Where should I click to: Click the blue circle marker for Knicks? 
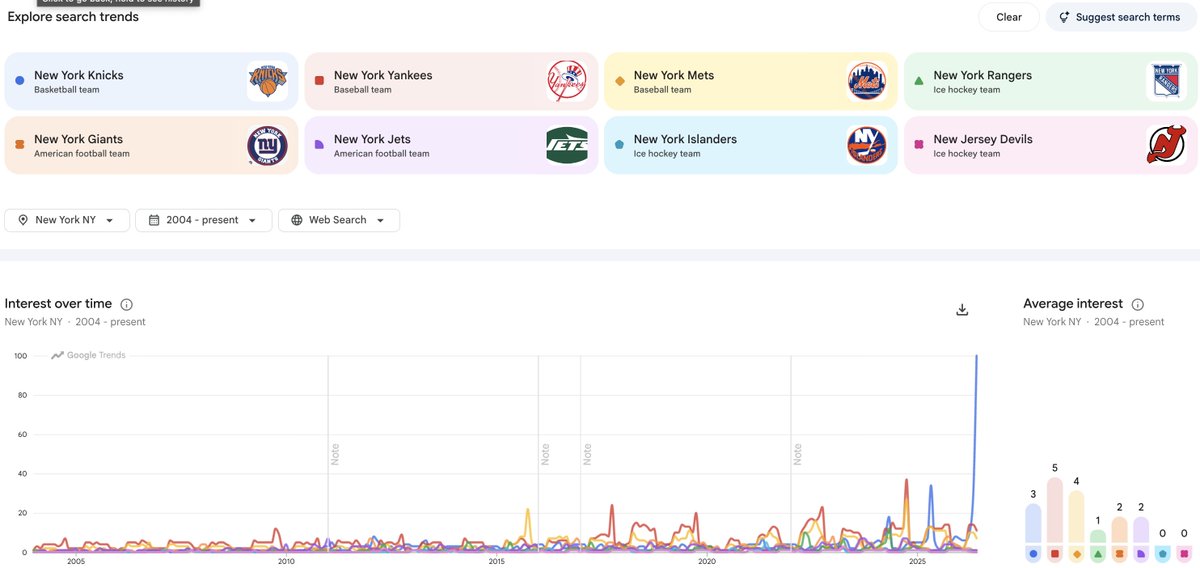click(x=20, y=81)
